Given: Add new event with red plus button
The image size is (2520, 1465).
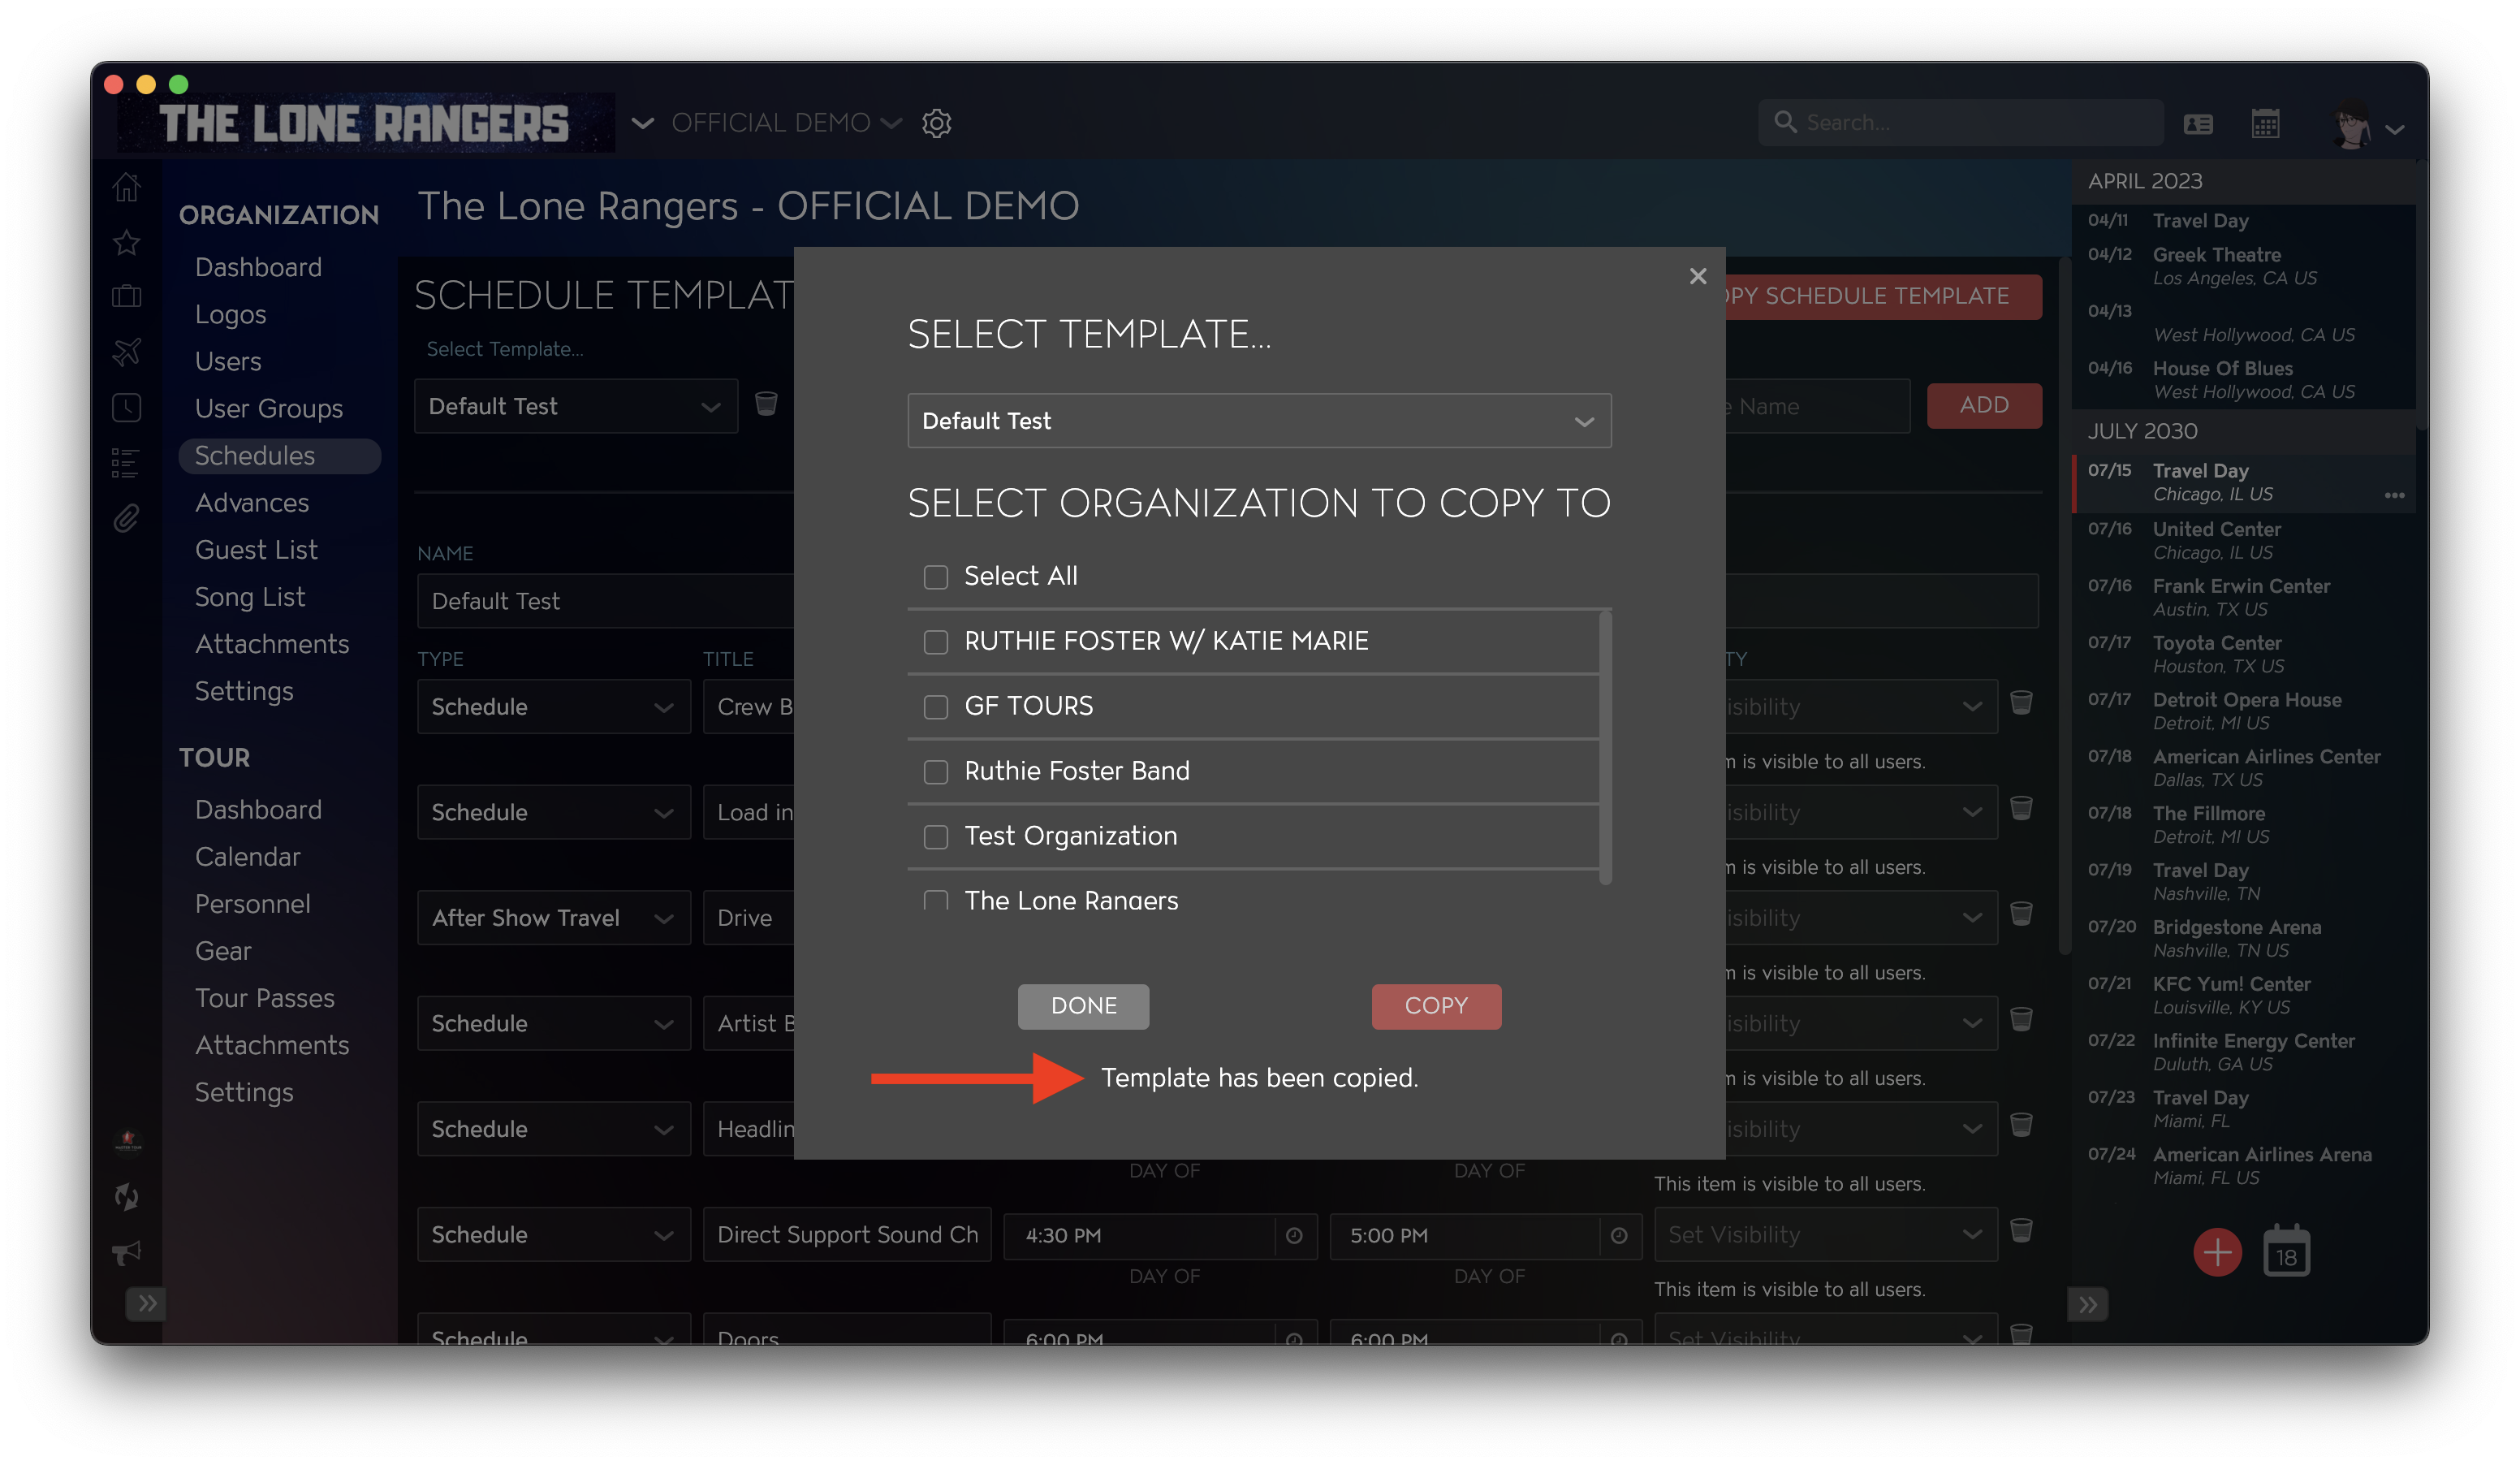Looking at the screenshot, I should click(2217, 1252).
